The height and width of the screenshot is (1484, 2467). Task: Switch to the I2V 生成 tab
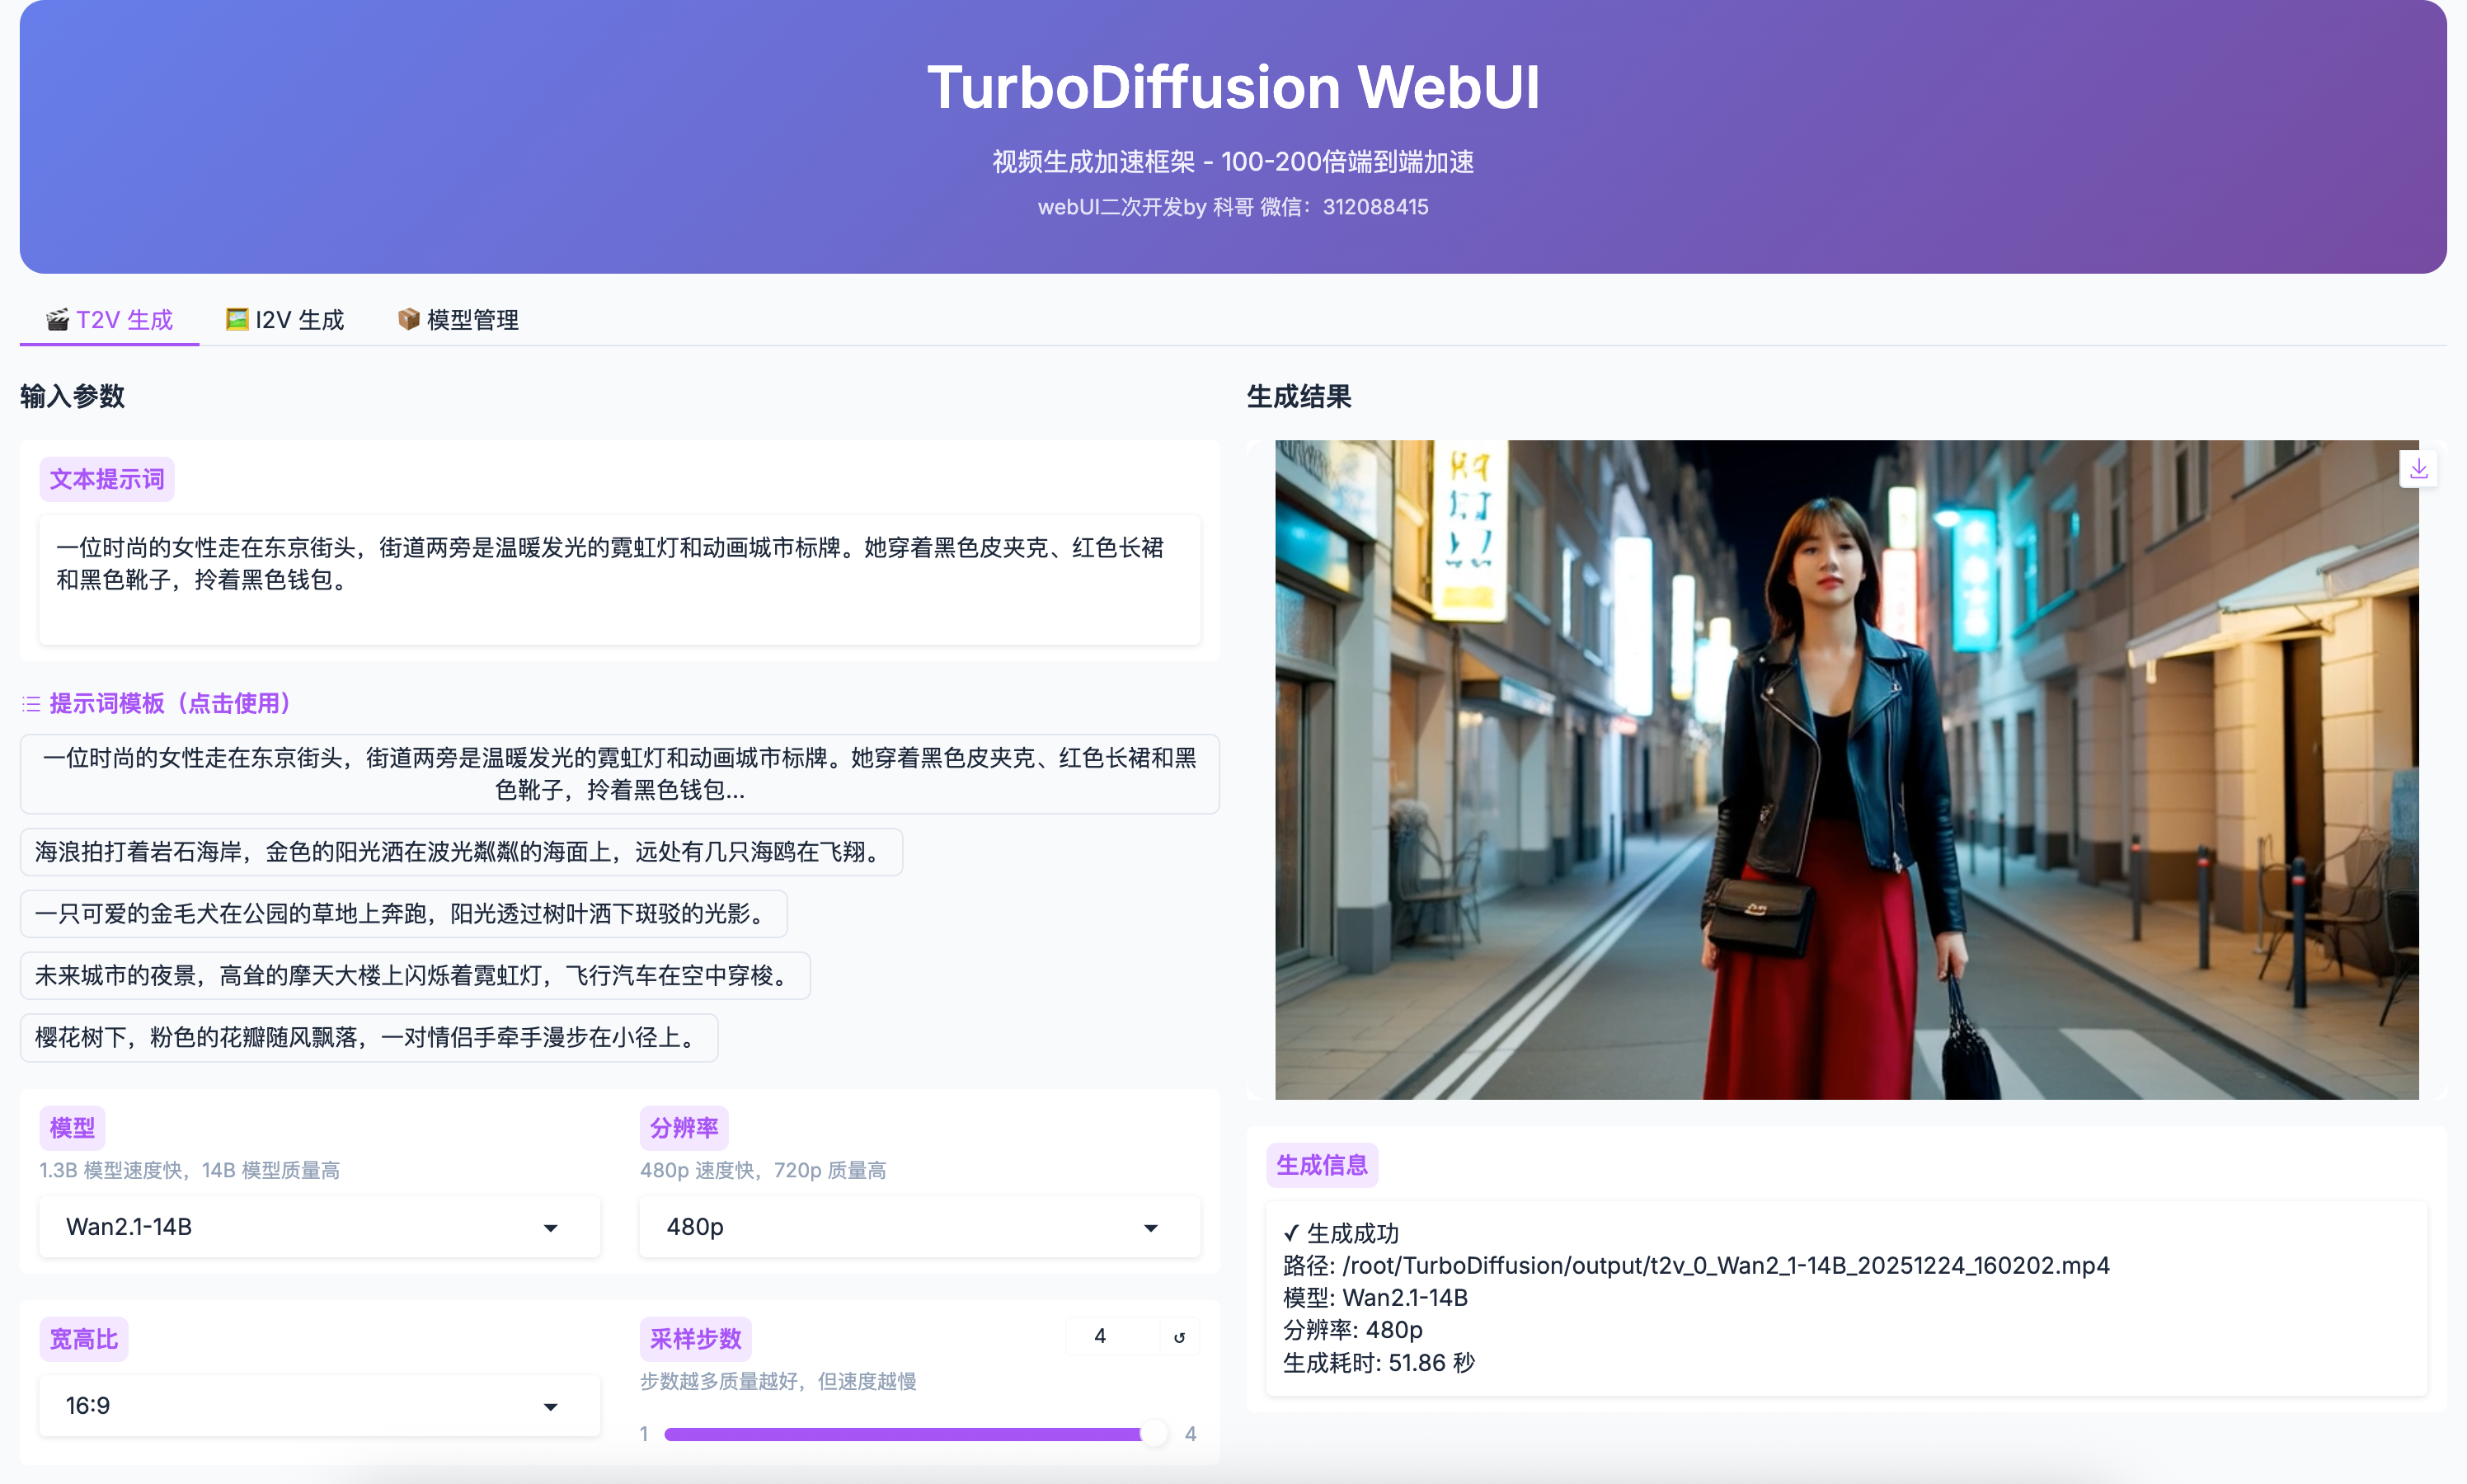point(285,319)
